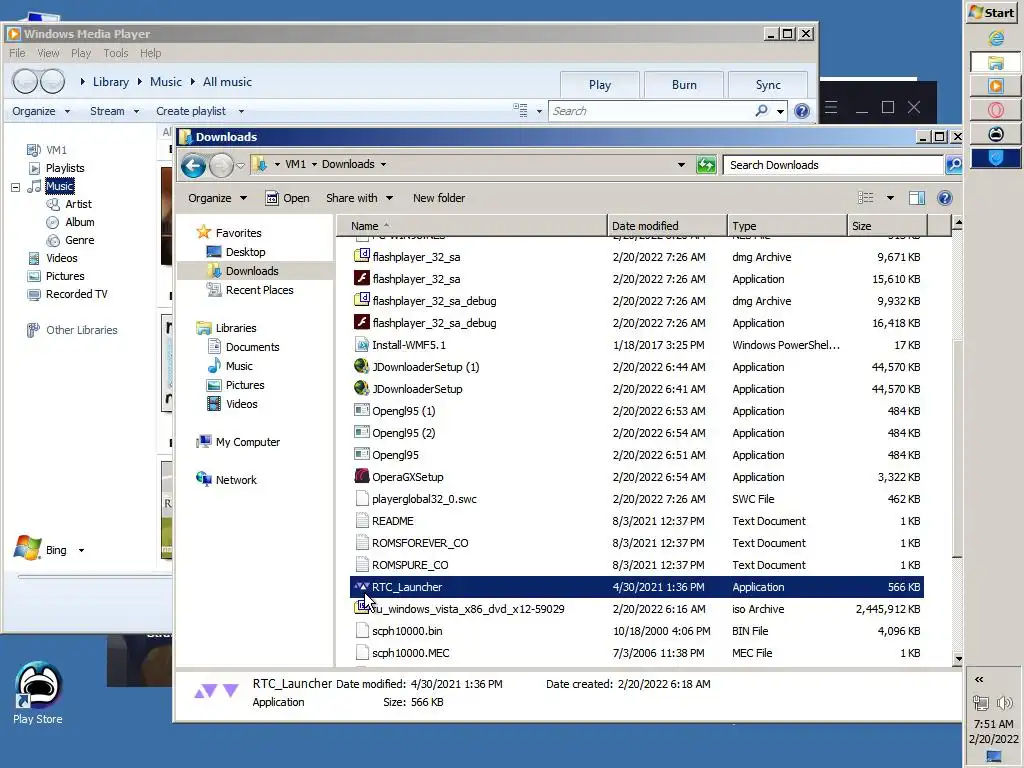The image size is (1024, 768).
Task: Click the Downloads list scroll down arrow
Action: [x=957, y=659]
